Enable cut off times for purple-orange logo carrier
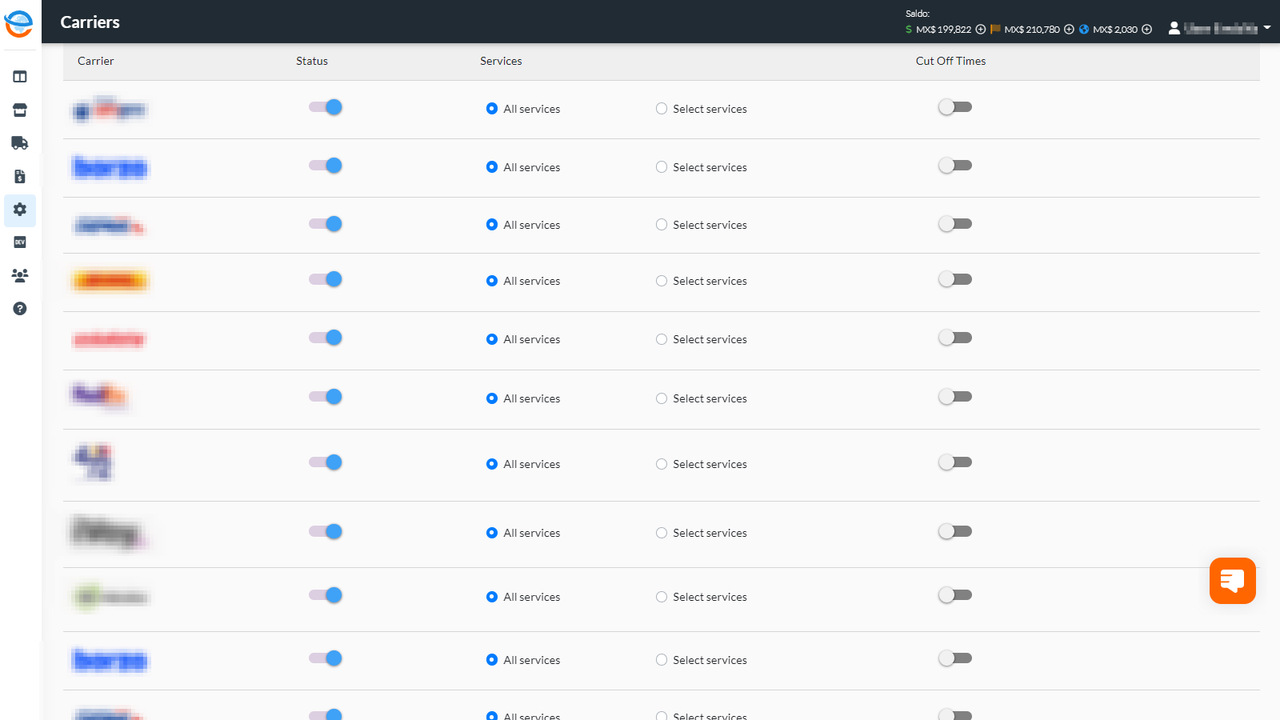The height and width of the screenshot is (720, 1280). tap(955, 397)
